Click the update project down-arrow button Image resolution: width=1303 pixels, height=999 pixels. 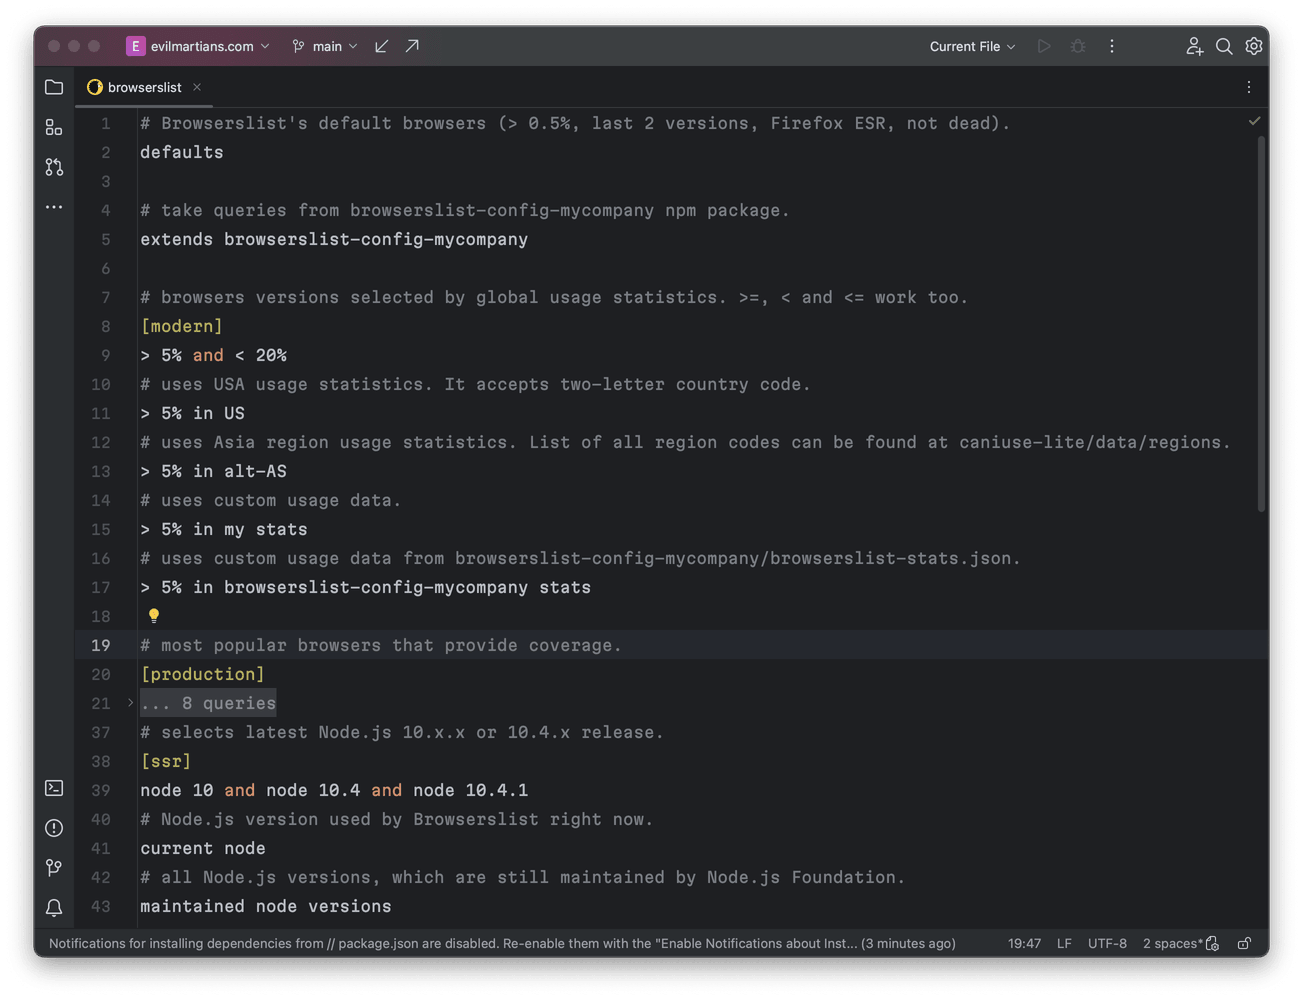(381, 46)
